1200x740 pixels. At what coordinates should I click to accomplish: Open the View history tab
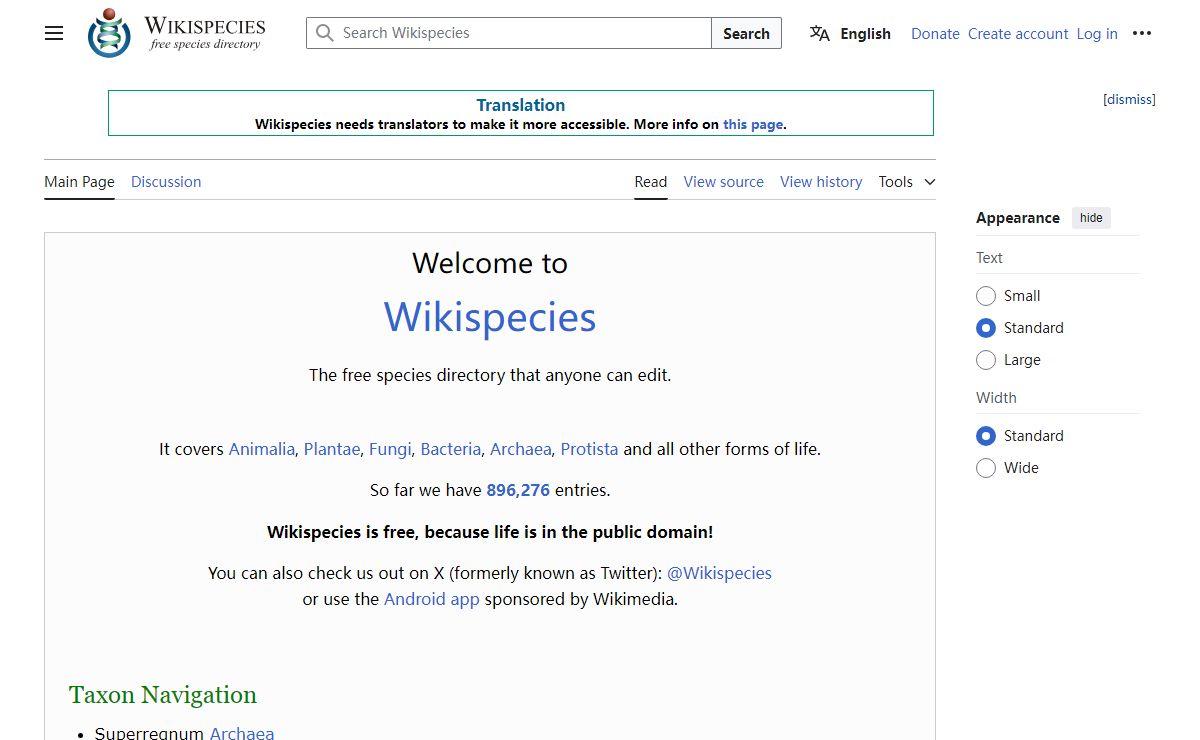[821, 182]
